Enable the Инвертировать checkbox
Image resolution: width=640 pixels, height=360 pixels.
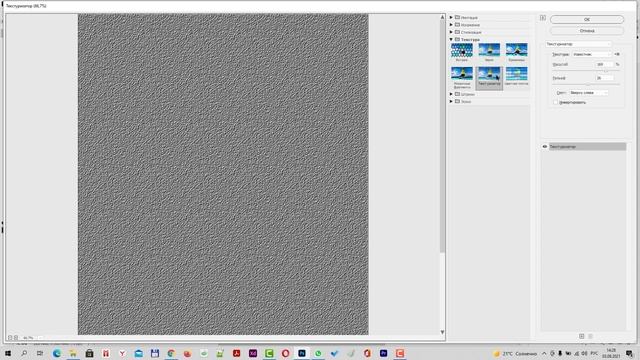pyautogui.click(x=555, y=102)
